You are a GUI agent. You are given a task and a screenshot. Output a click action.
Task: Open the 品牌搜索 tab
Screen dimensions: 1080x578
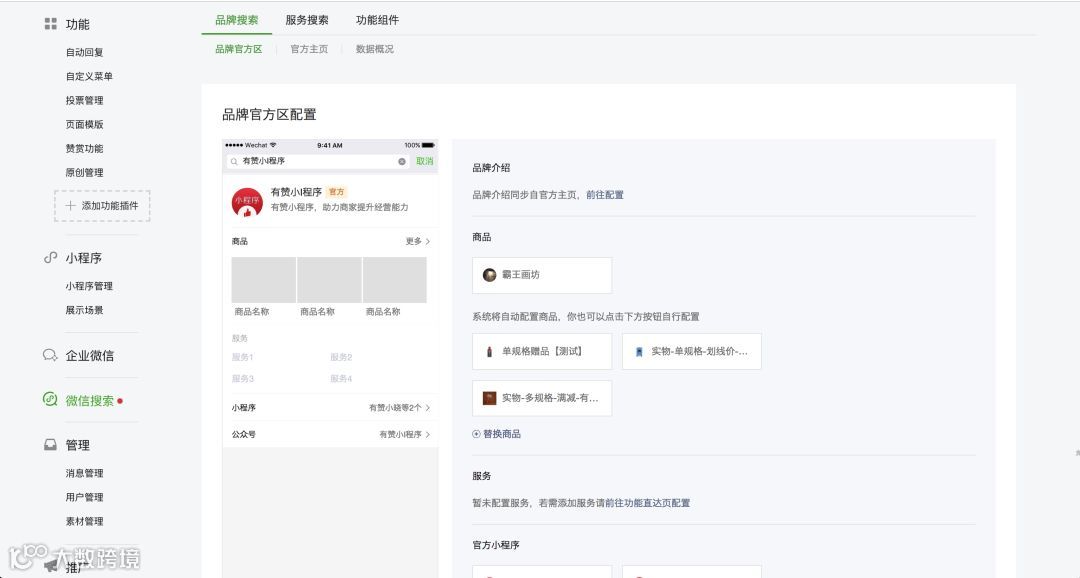pos(236,20)
